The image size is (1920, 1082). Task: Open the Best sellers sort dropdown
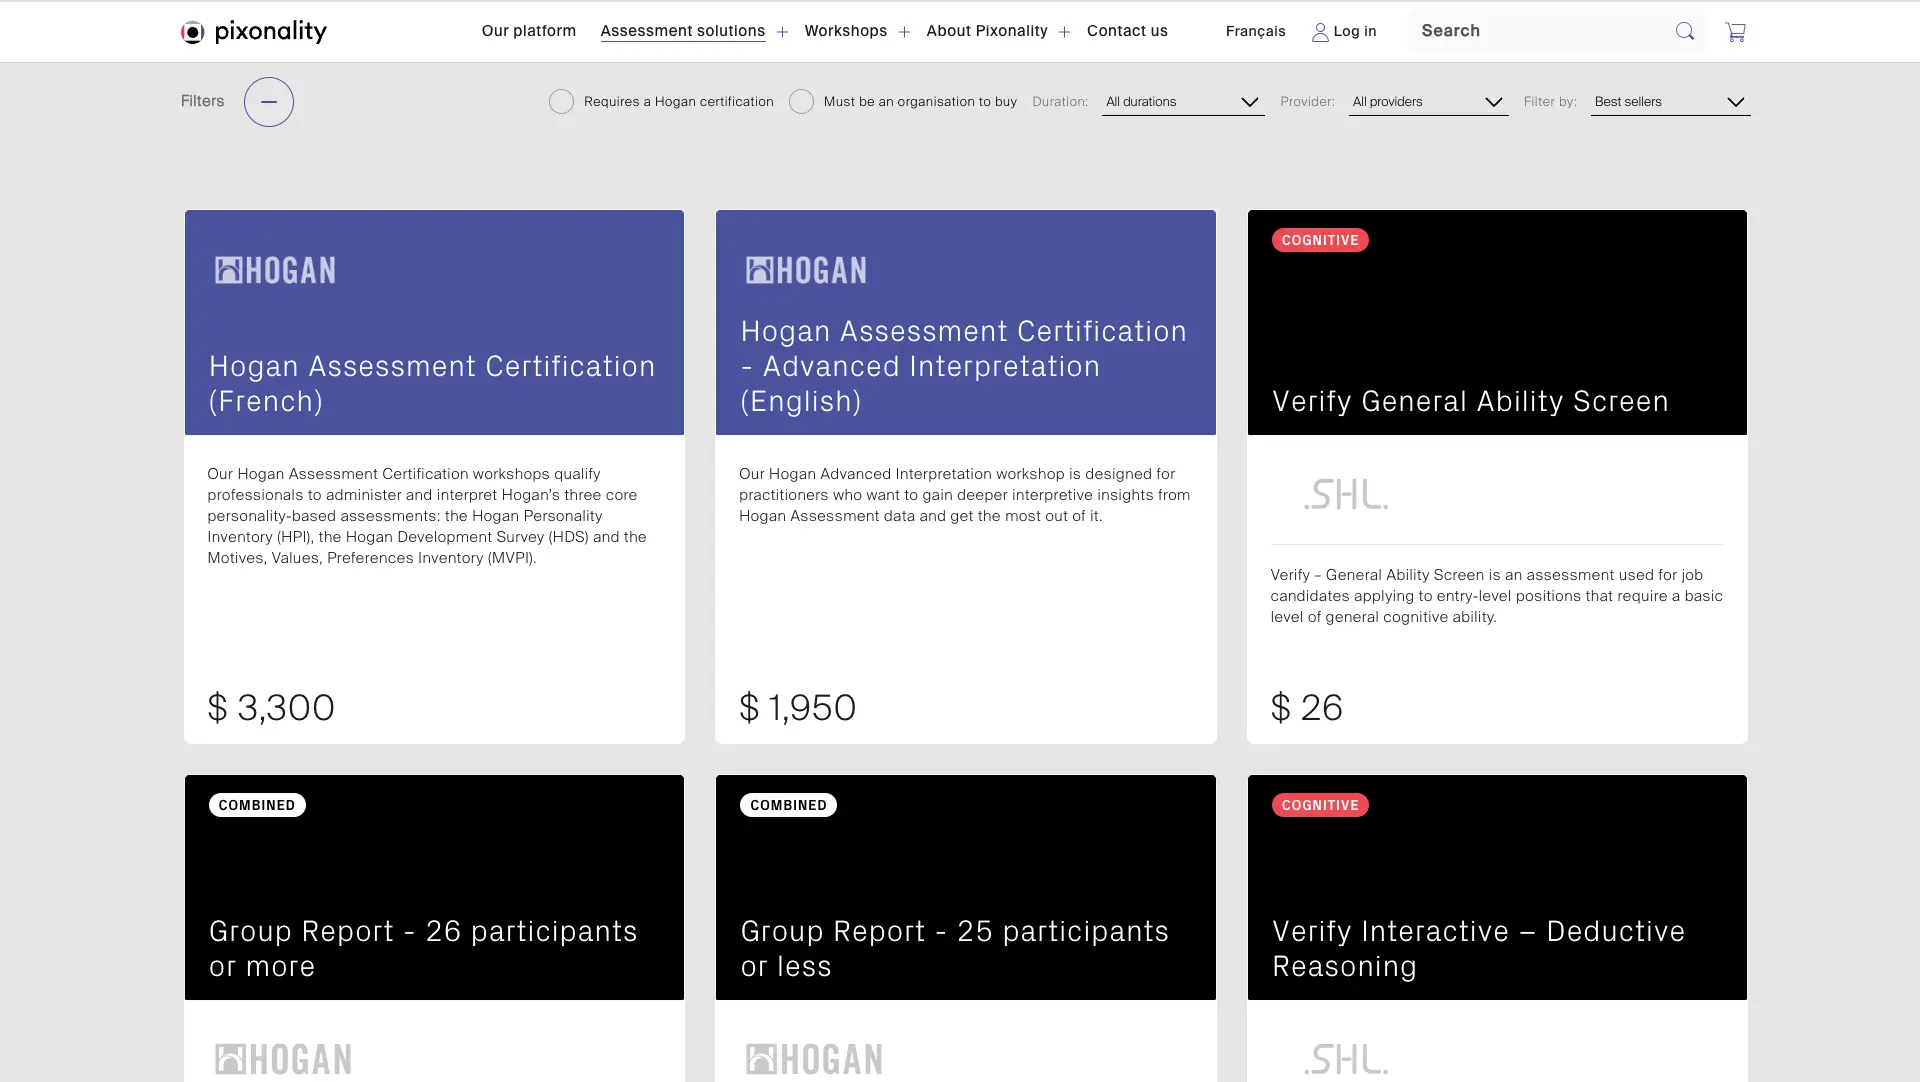[x=1669, y=102]
